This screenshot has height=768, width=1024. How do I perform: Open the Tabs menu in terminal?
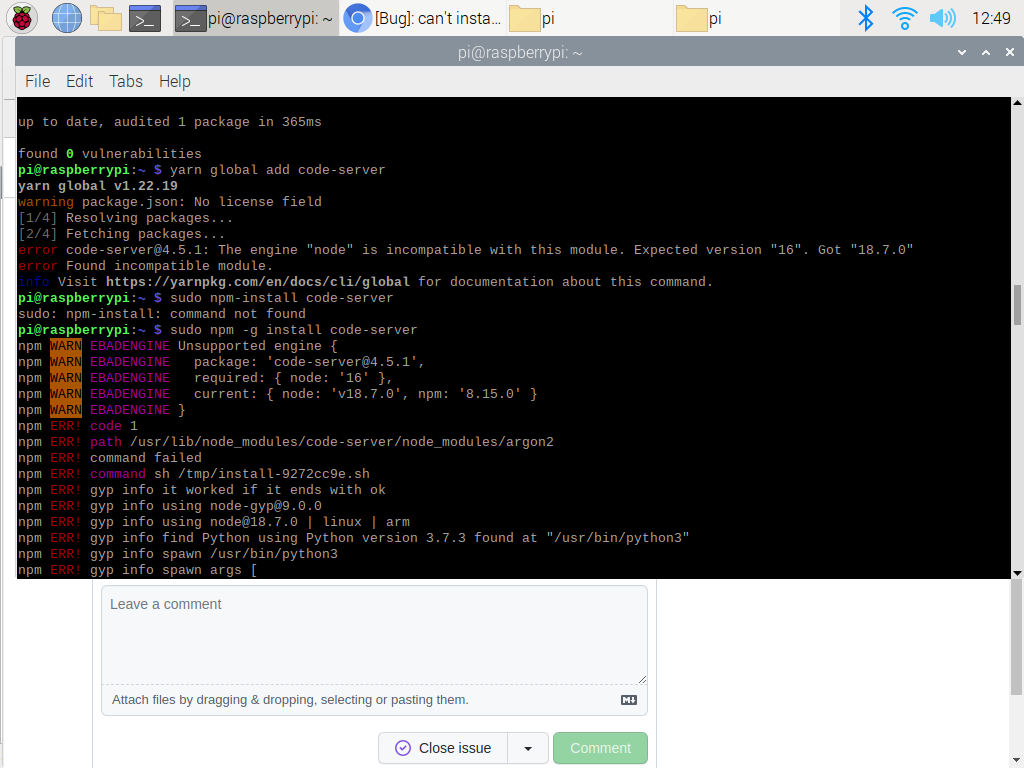point(125,81)
